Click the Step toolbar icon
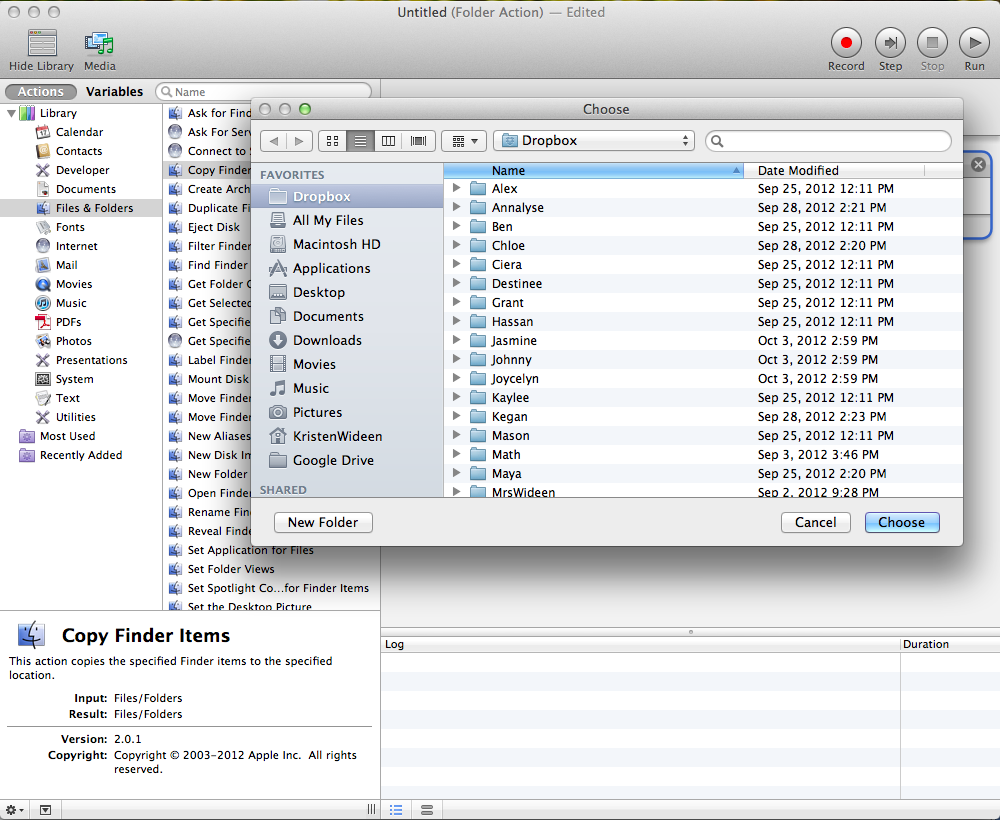The height and width of the screenshot is (820, 1000). 890,43
